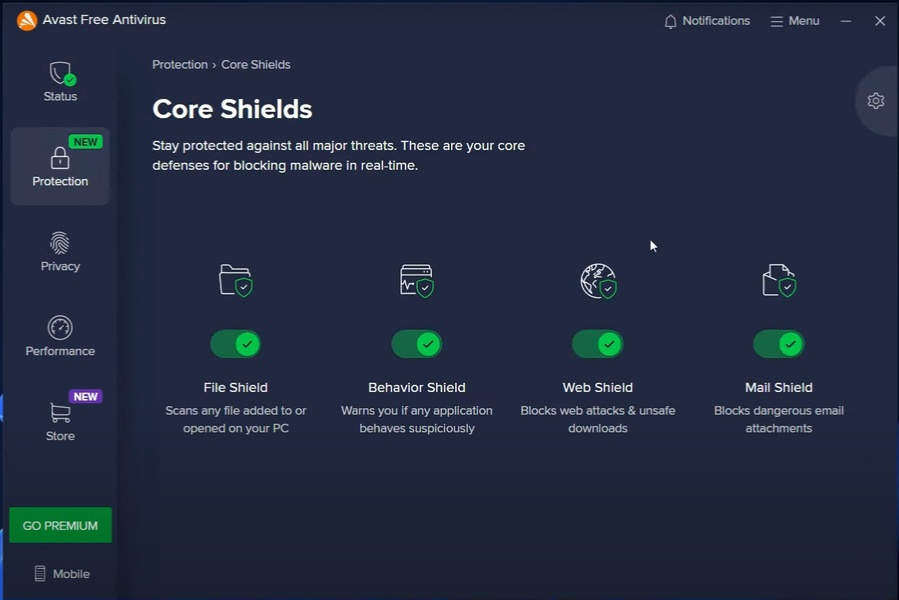Toggle the Web Shield switch
Screen dimensions: 899x600
(x=598, y=344)
